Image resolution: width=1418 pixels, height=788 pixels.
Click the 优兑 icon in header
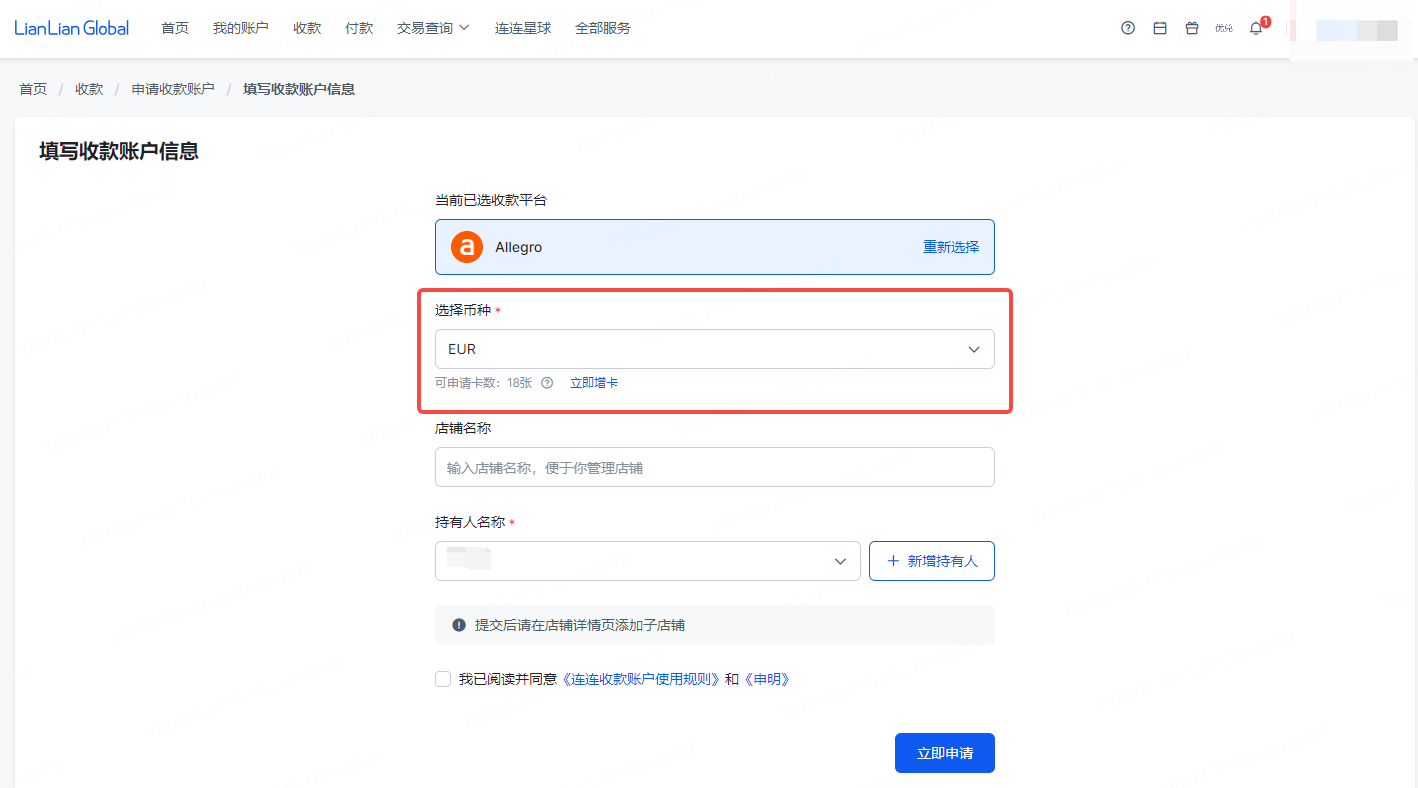click(1224, 28)
